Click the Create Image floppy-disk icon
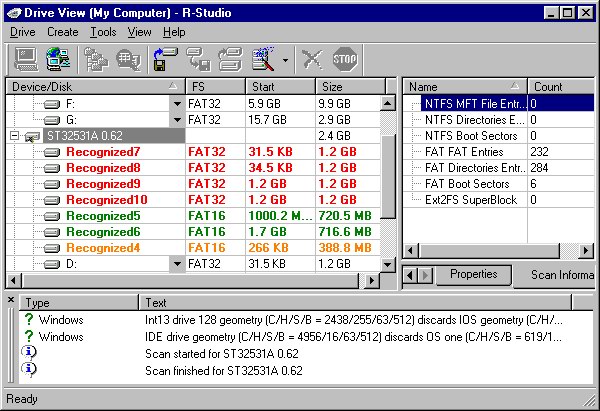This screenshot has width=600, height=411. (x=166, y=59)
